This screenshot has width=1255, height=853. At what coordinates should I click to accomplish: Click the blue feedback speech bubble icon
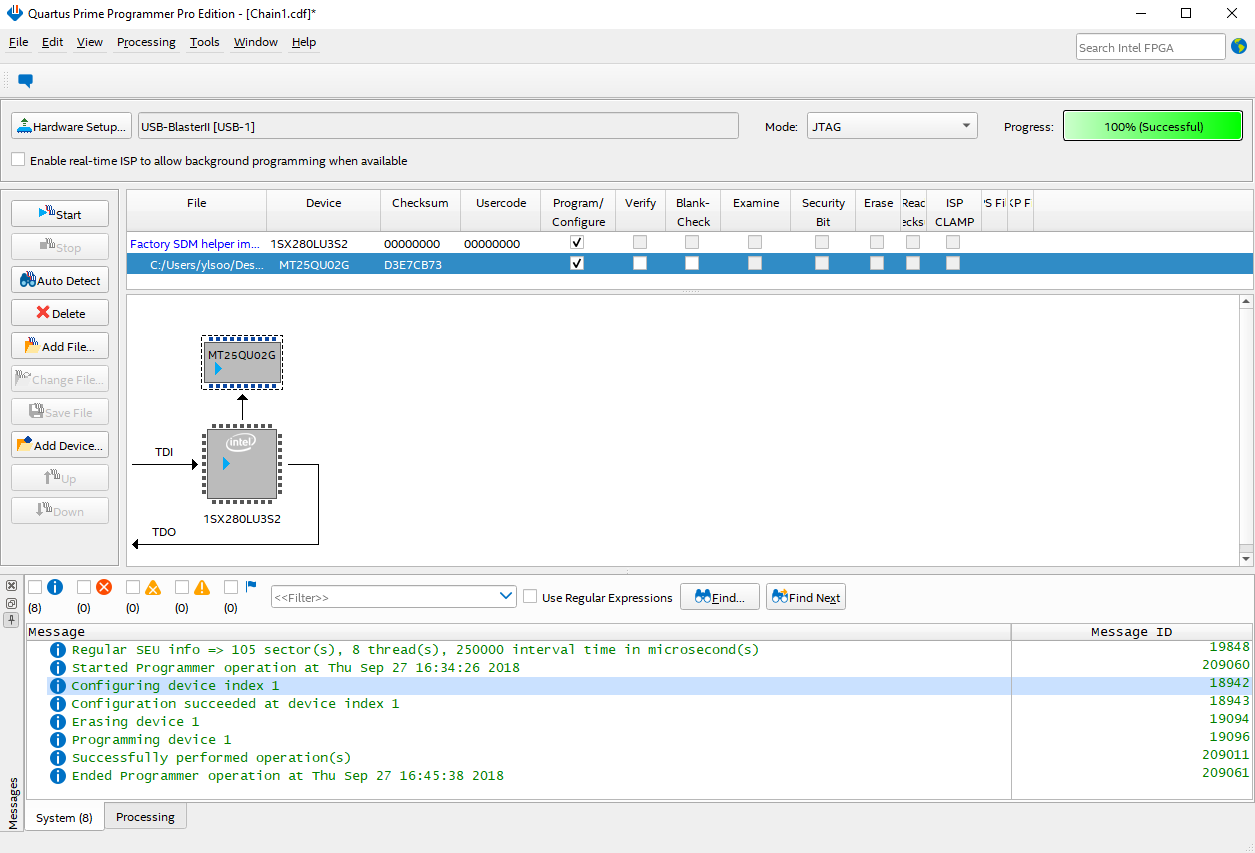coord(26,81)
